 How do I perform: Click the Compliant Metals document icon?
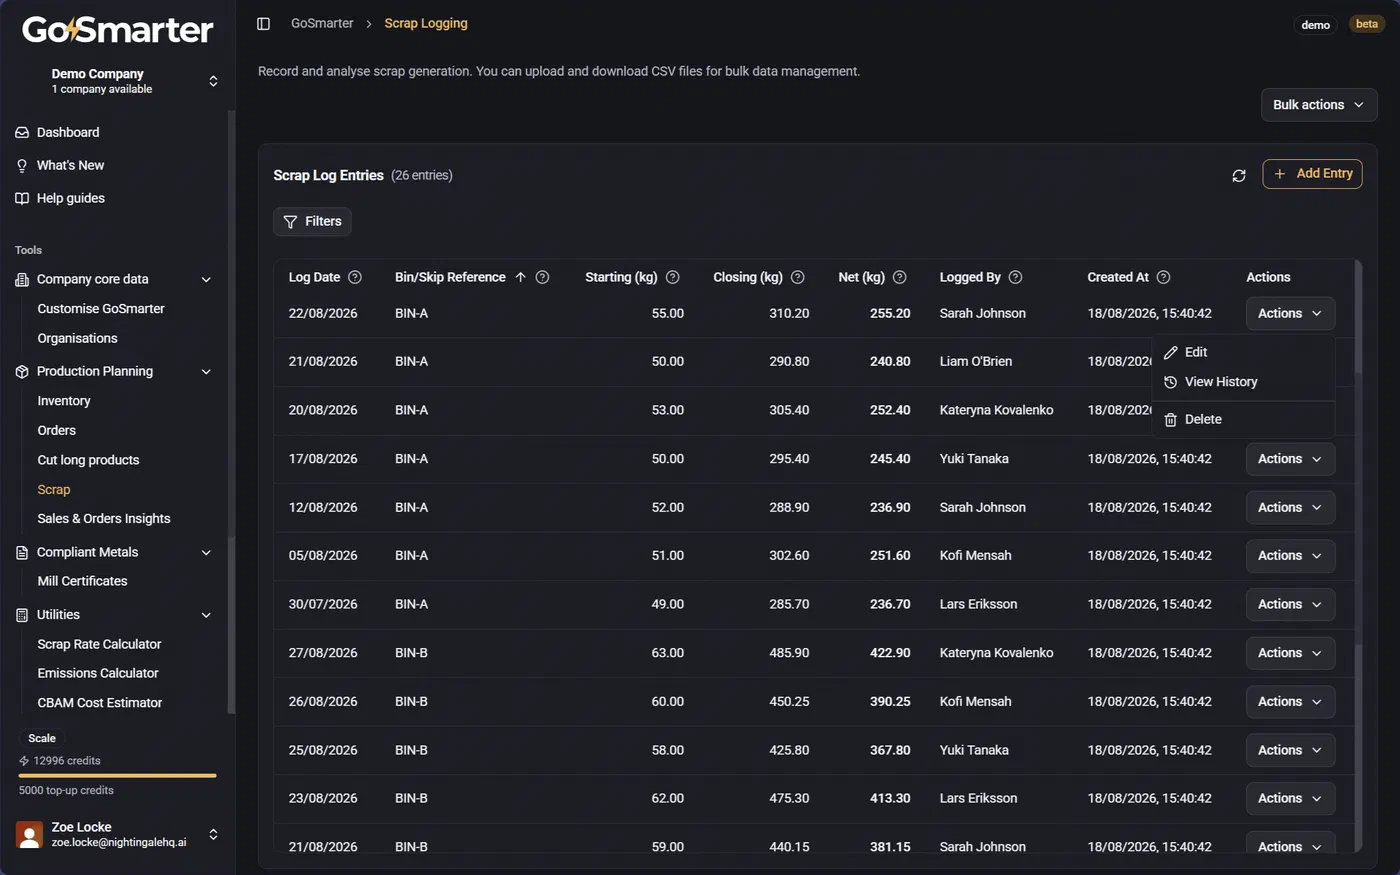pyautogui.click(x=22, y=552)
